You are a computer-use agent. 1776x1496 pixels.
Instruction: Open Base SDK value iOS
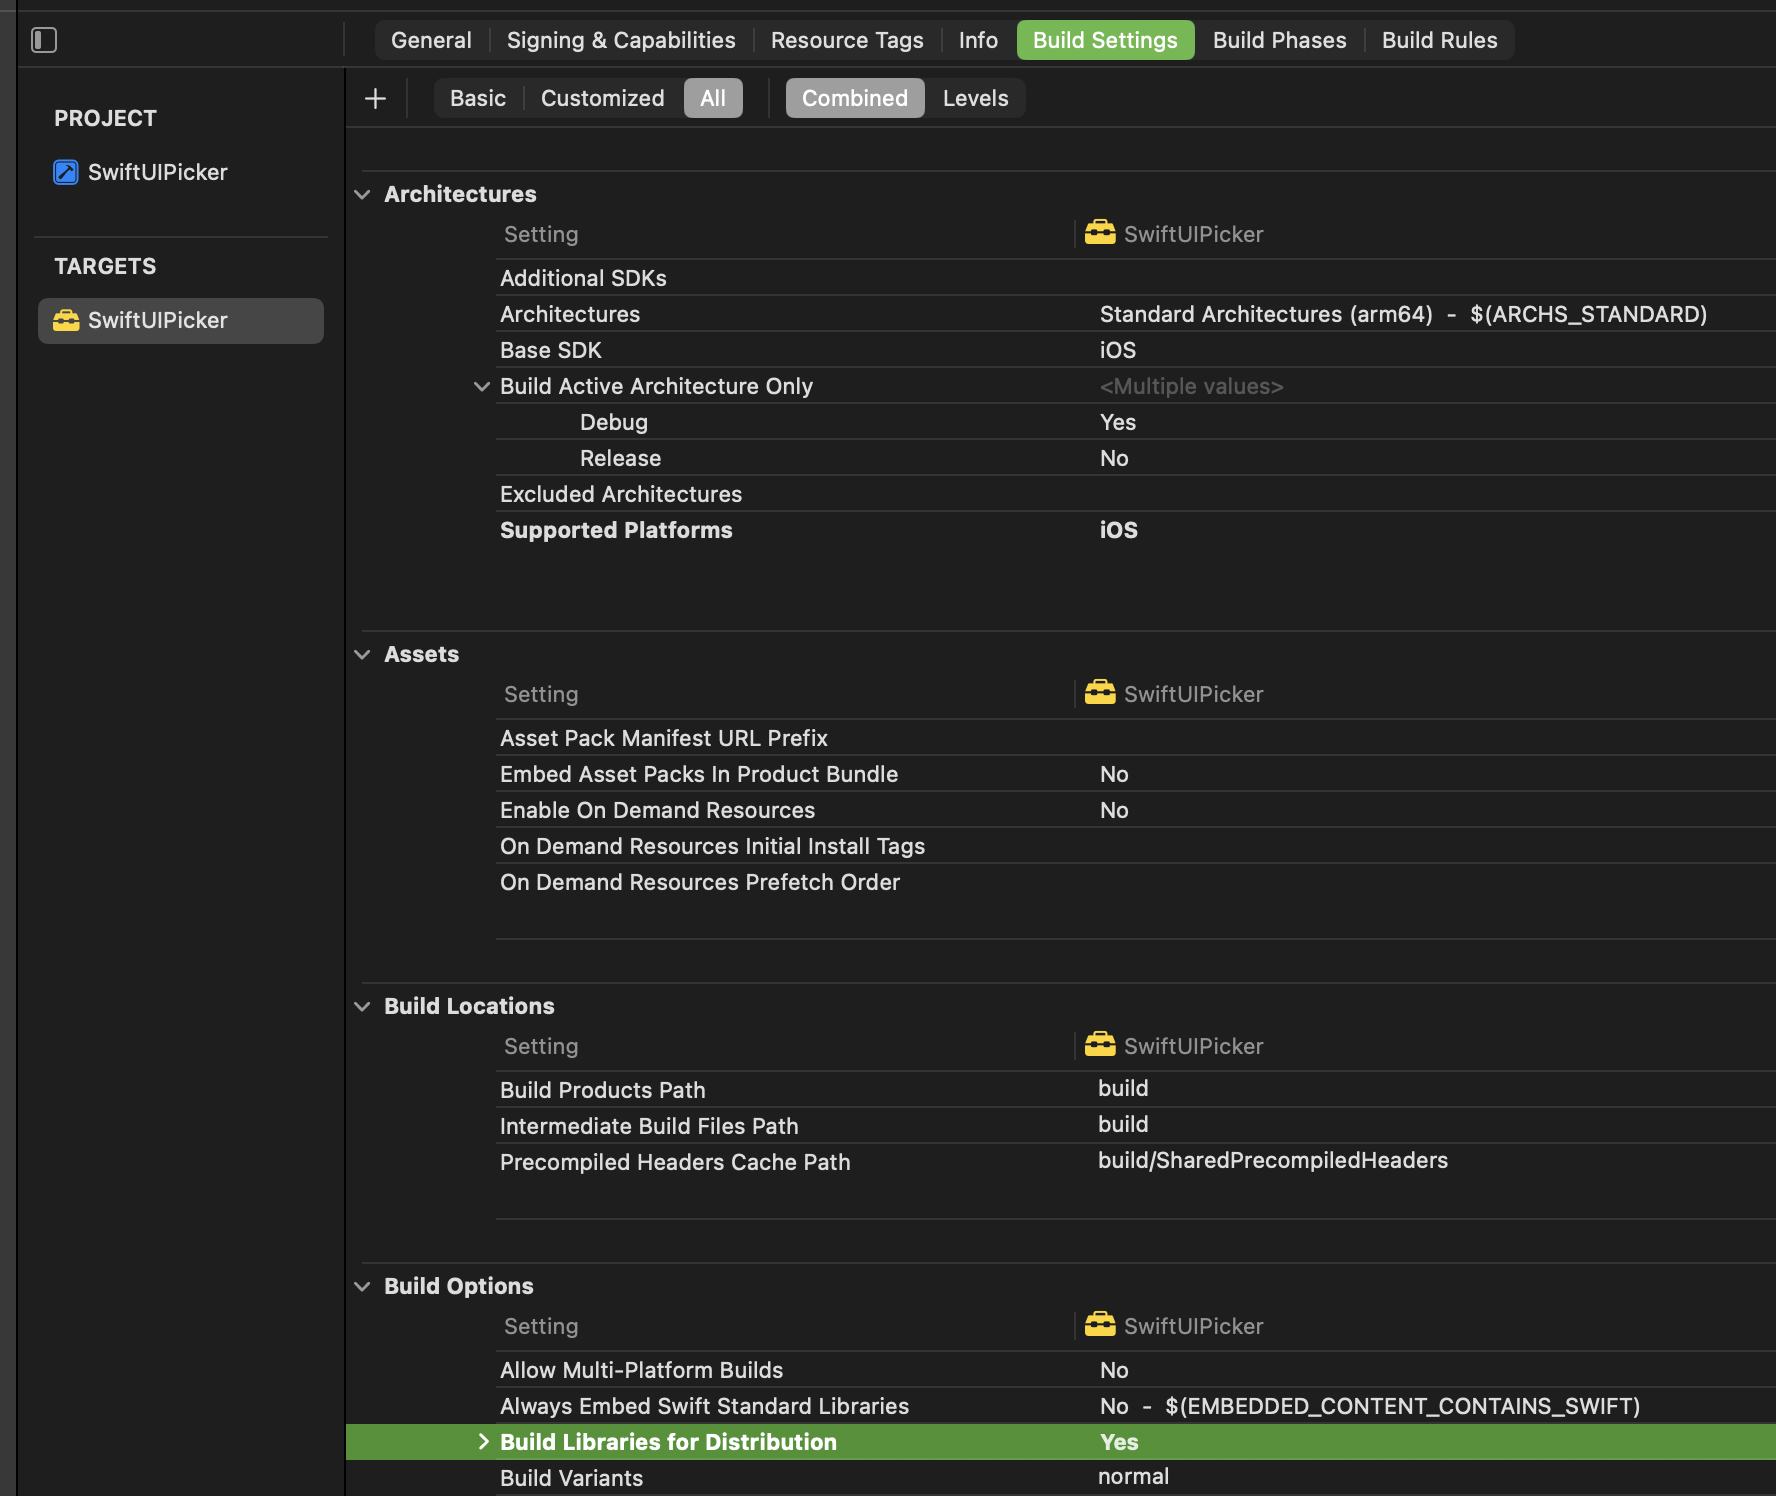coord(1118,350)
